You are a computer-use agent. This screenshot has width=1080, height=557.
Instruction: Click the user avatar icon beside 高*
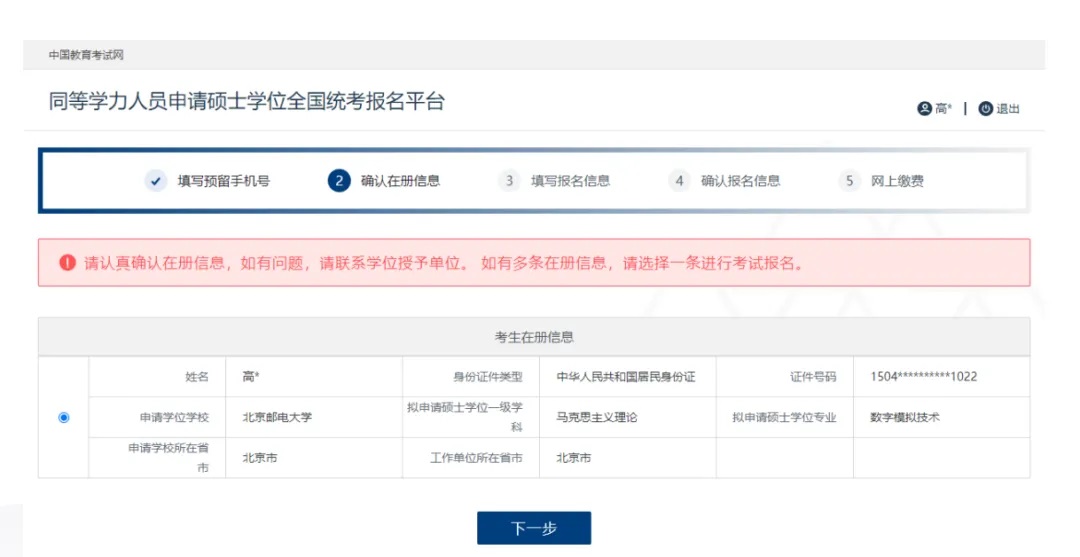[924, 109]
